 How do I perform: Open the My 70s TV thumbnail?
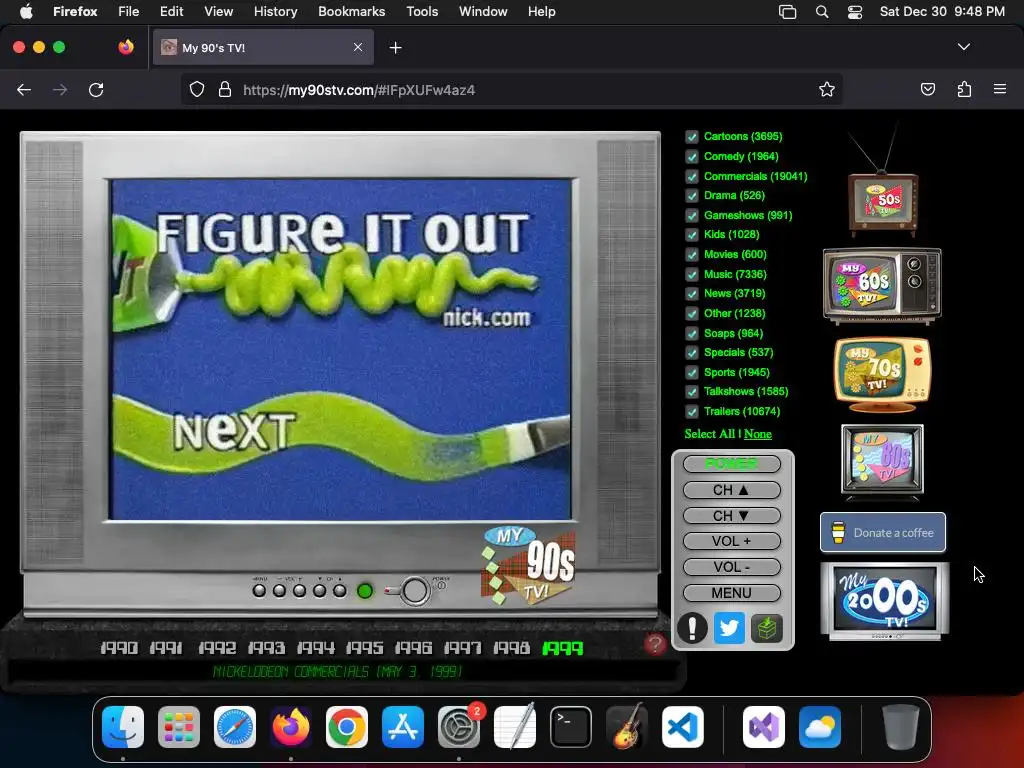882,374
